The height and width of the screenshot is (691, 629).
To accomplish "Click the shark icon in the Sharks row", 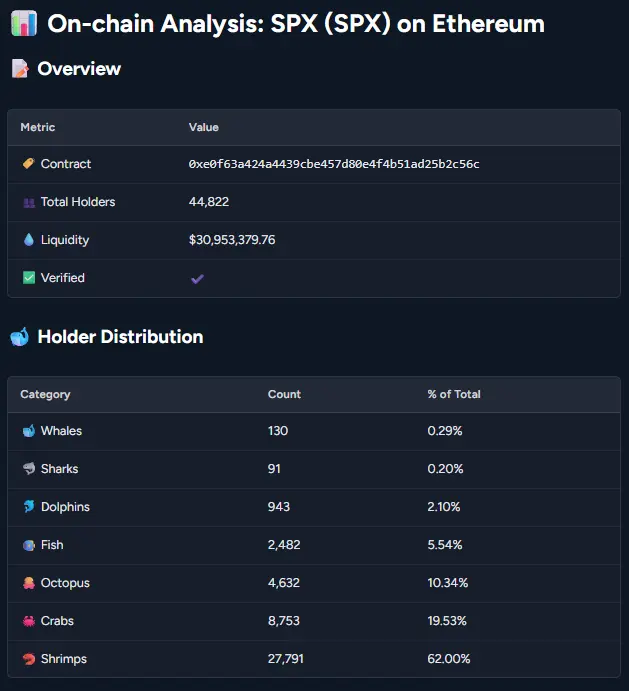I will 29,468.
